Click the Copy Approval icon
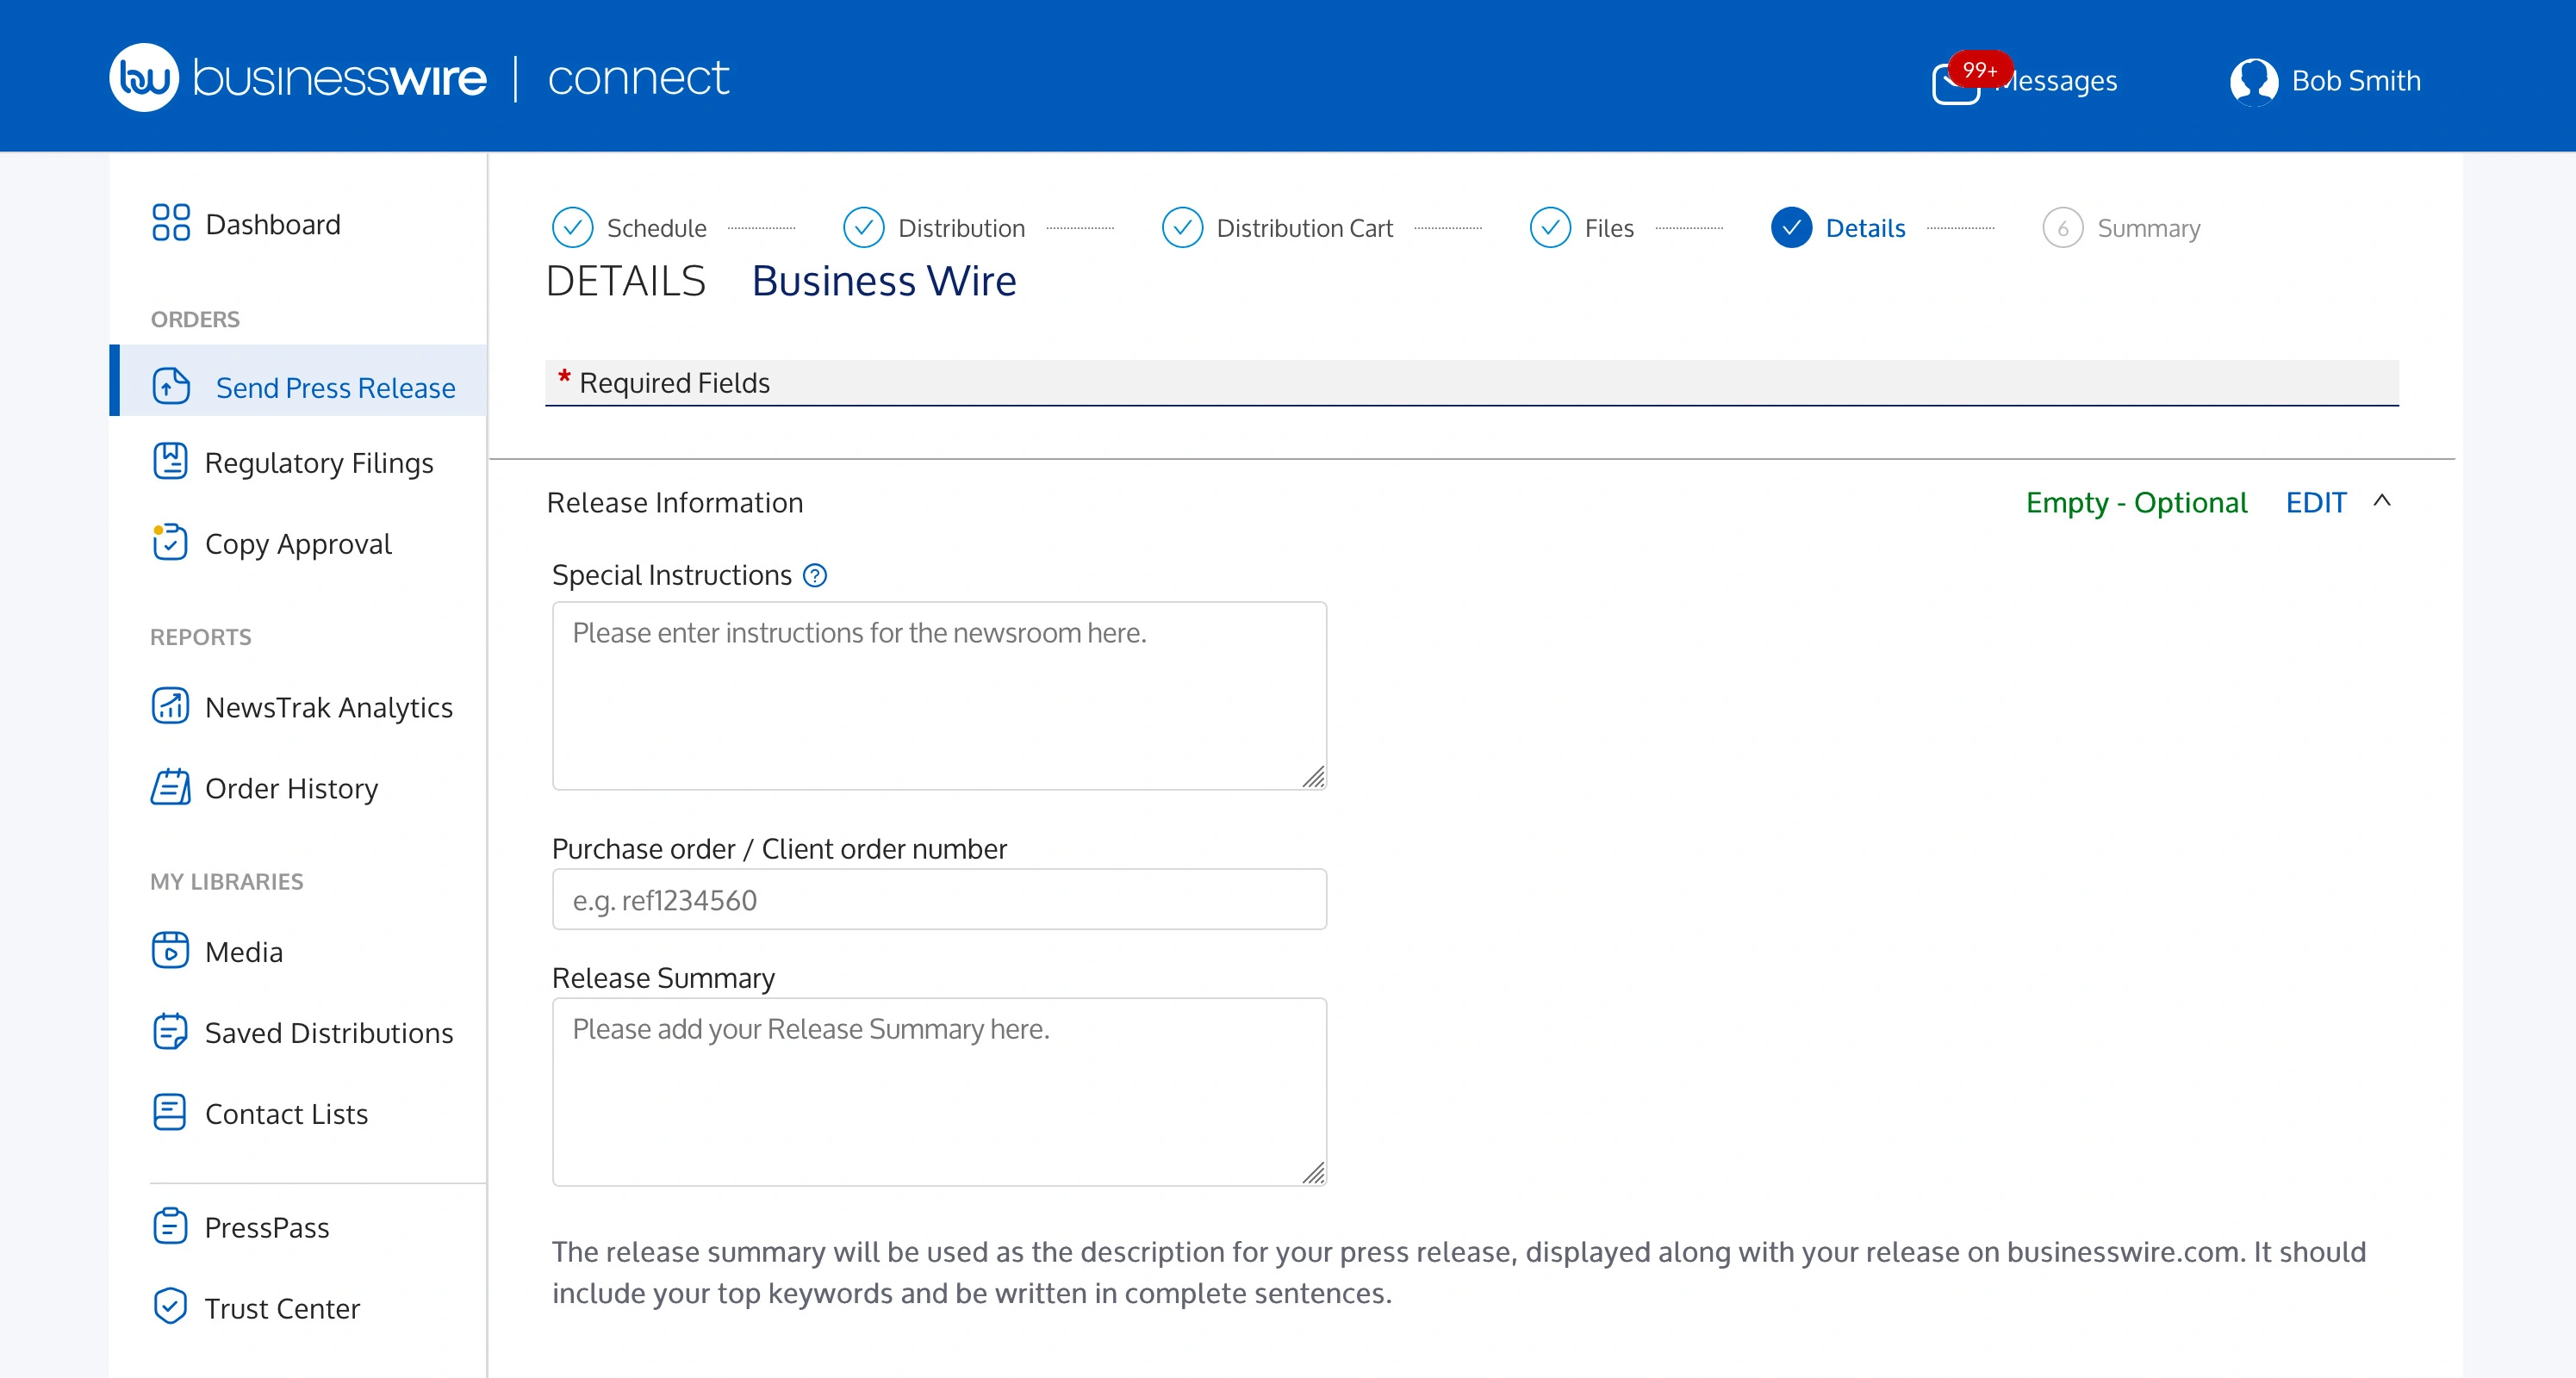Viewport: 2576px width, 1378px height. 170,542
